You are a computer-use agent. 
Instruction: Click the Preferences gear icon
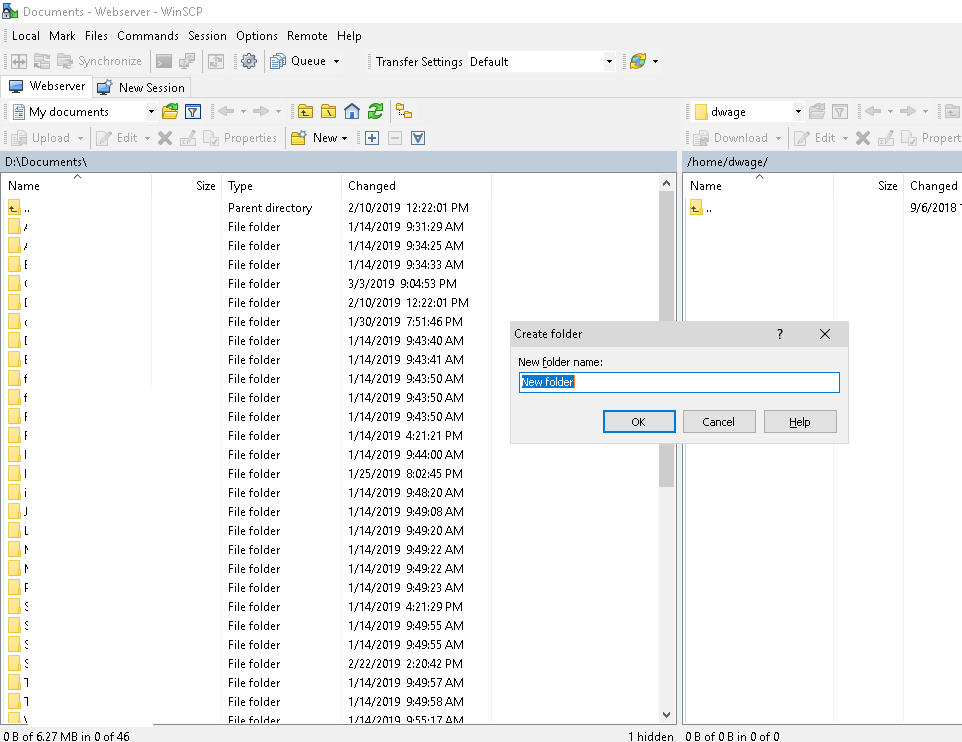click(249, 61)
